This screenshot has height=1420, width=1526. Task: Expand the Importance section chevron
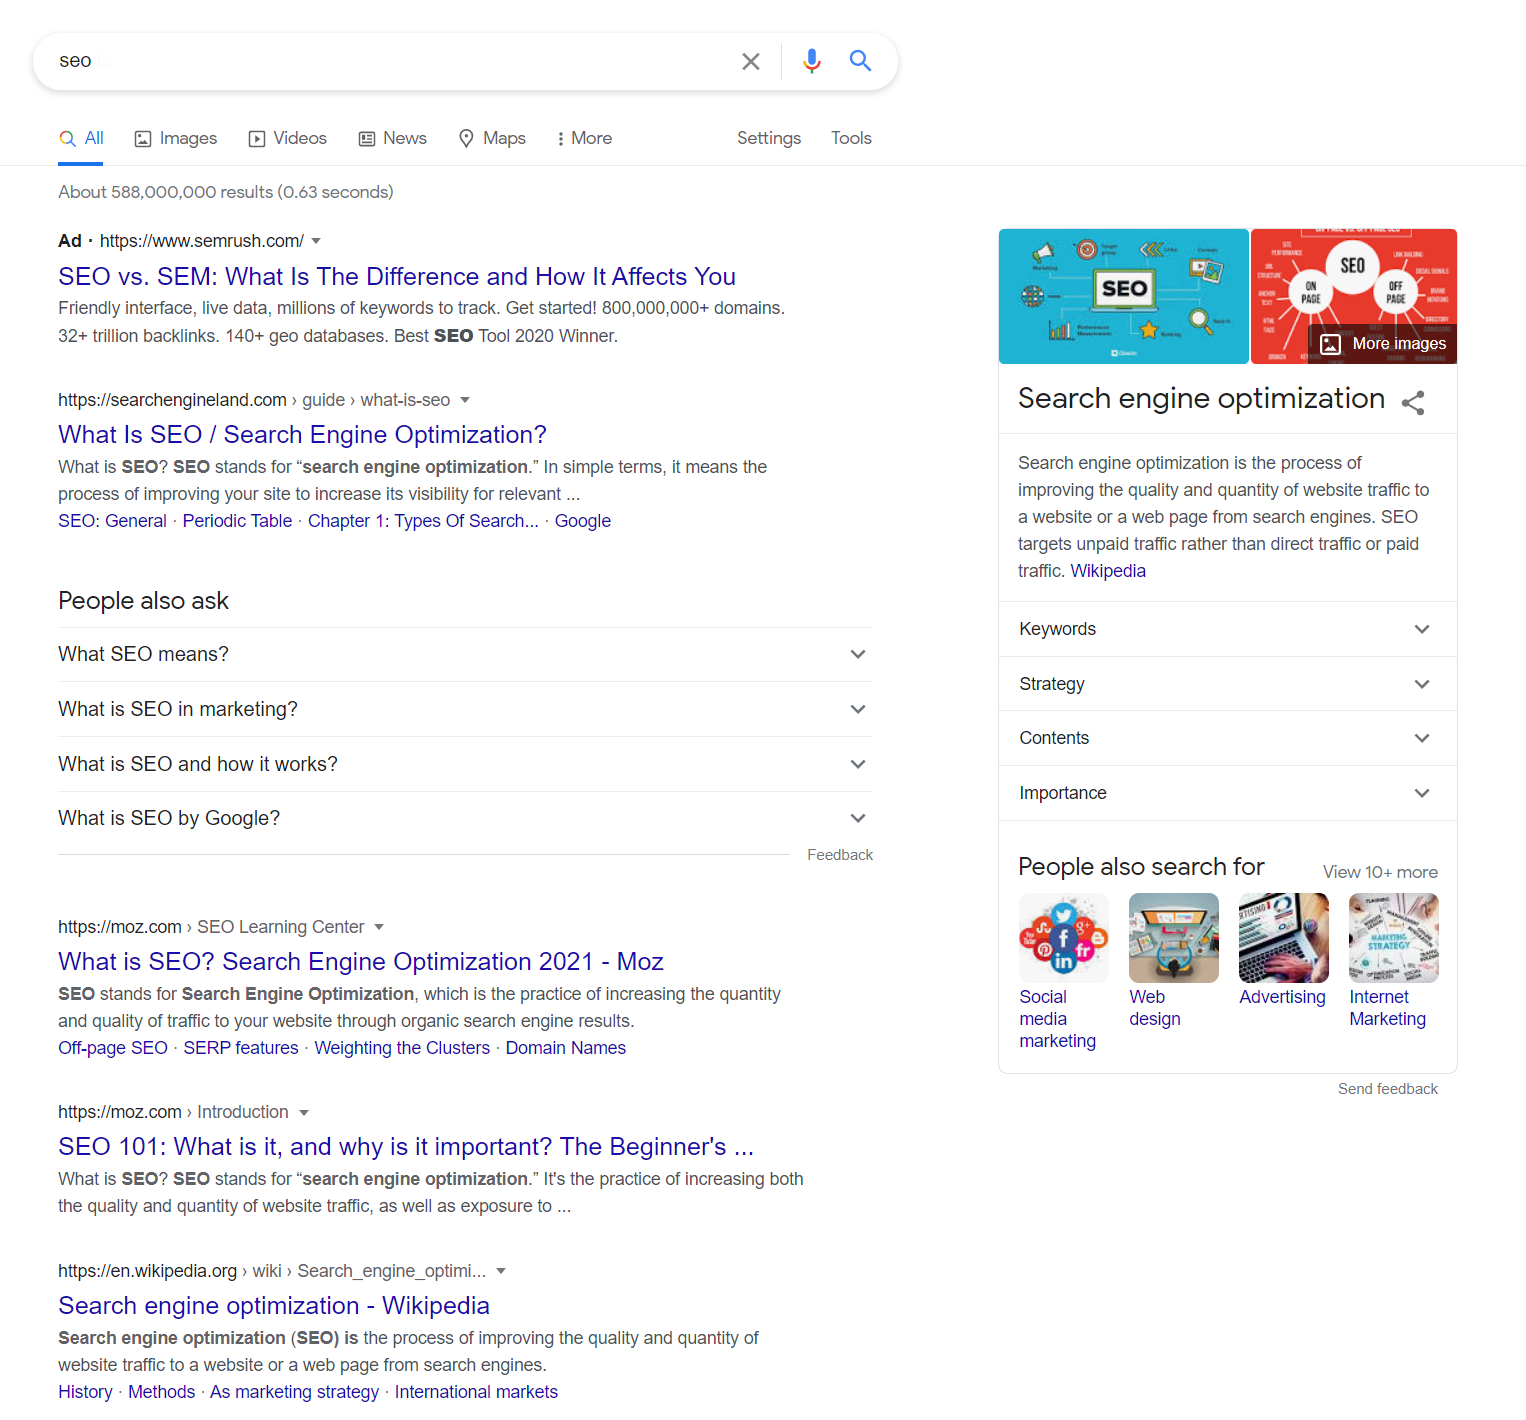point(1422,793)
